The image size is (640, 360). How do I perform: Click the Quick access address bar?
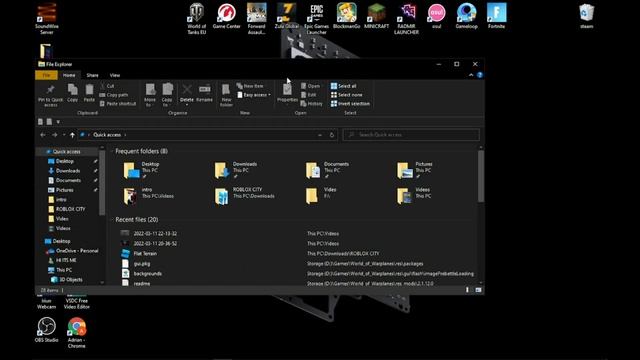pyautogui.click(x=207, y=135)
